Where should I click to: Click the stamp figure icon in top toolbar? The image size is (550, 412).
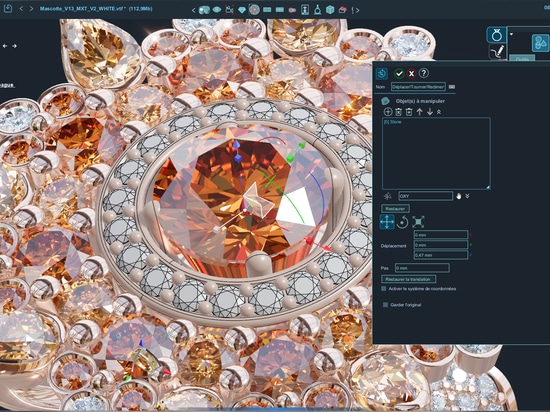(317, 10)
